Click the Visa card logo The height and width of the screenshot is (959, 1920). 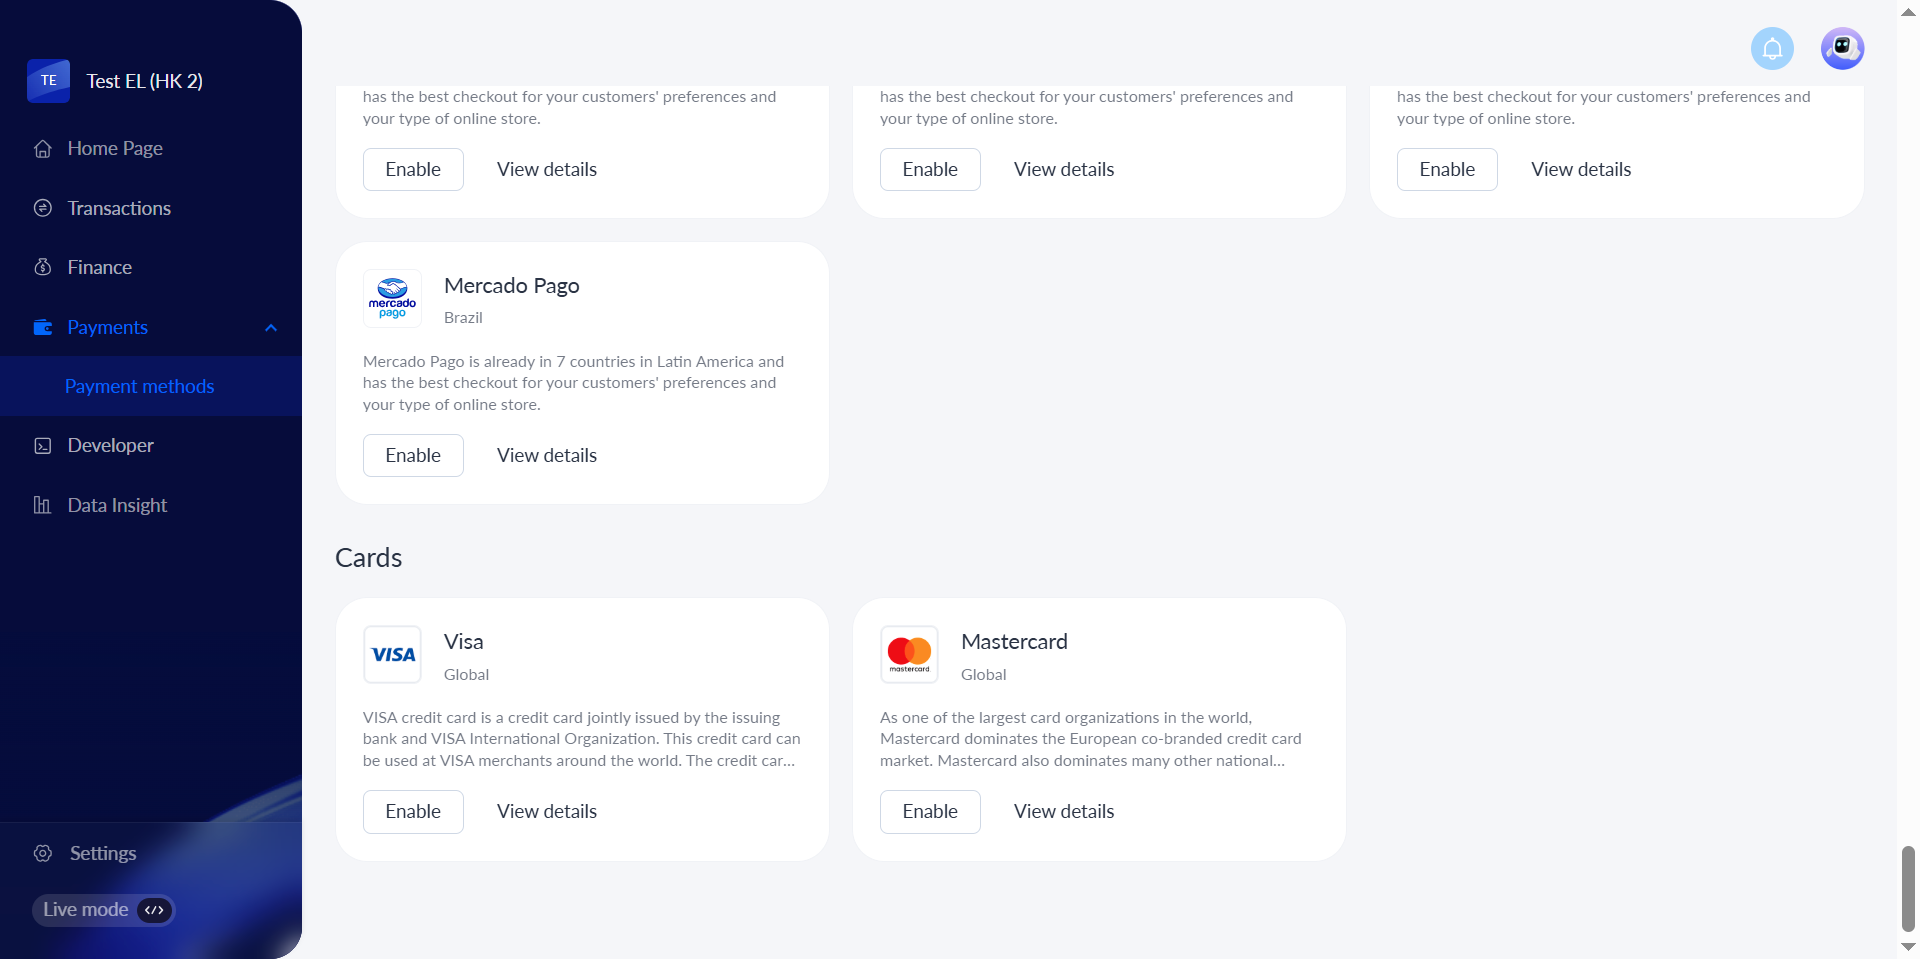click(392, 655)
